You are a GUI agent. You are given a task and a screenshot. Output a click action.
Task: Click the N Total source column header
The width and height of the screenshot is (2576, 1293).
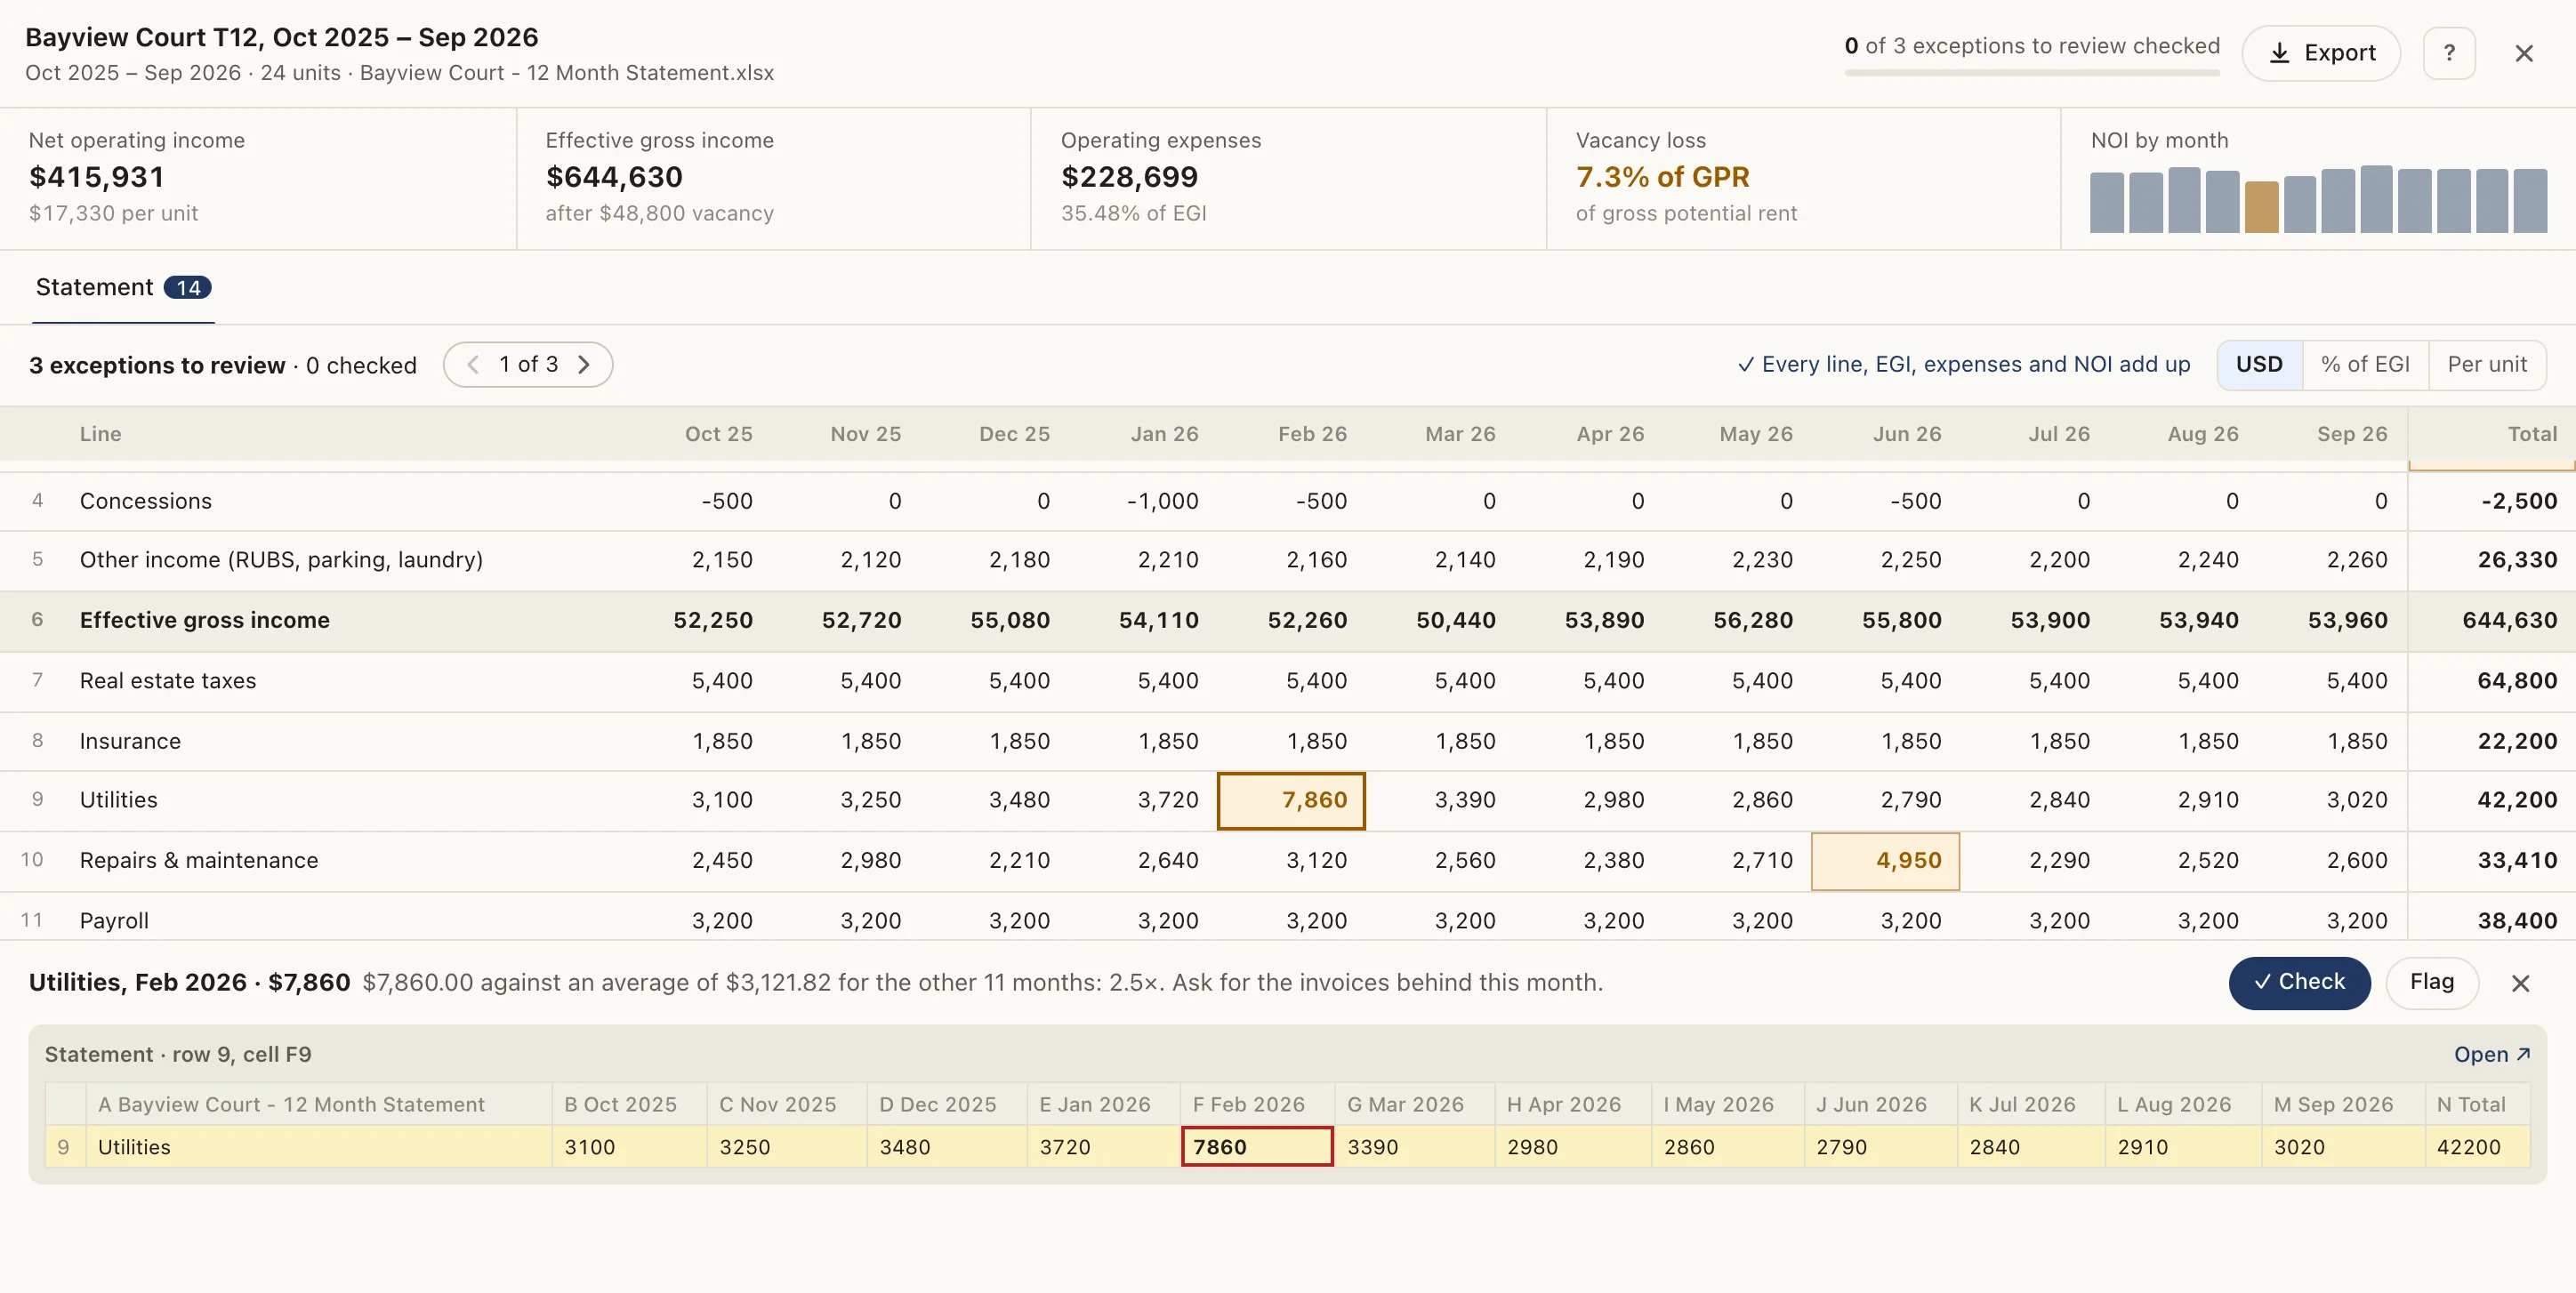click(x=2477, y=1105)
